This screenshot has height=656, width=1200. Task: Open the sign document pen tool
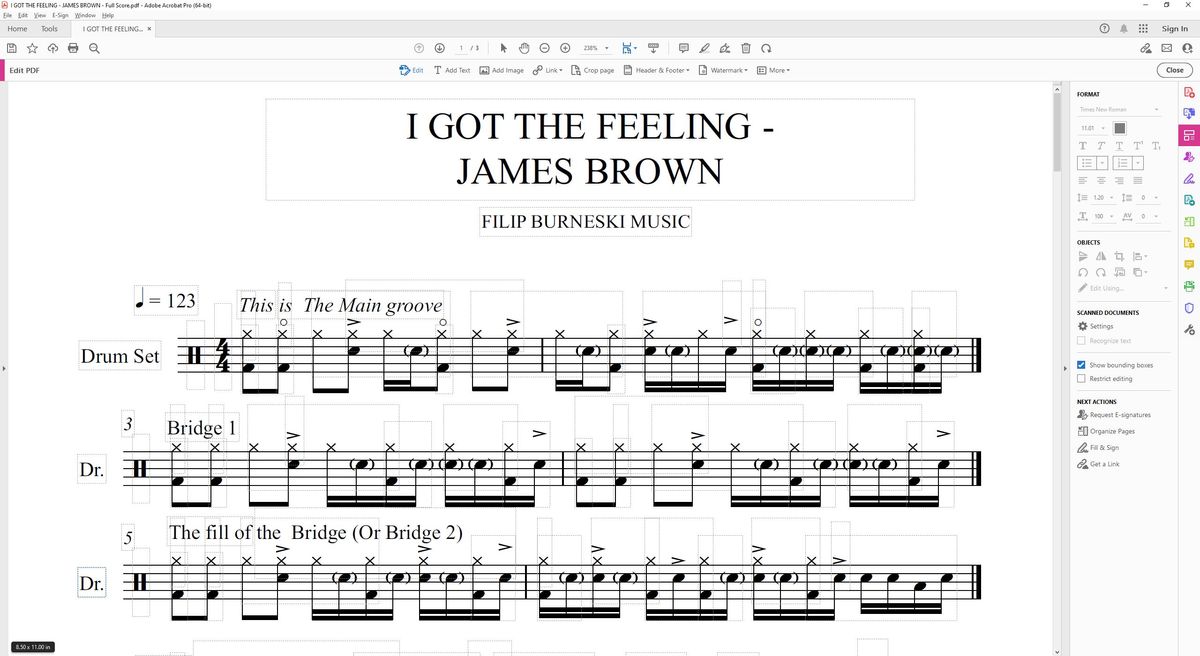pyautogui.click(x=725, y=48)
